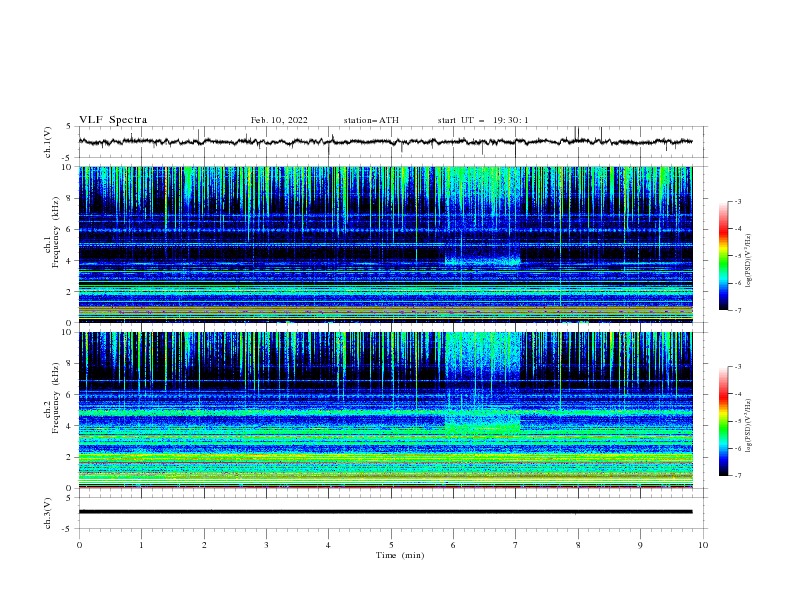Click the "ch.3(V)" waveform axis label
This screenshot has width=792, height=612.
pyautogui.click(x=48, y=513)
